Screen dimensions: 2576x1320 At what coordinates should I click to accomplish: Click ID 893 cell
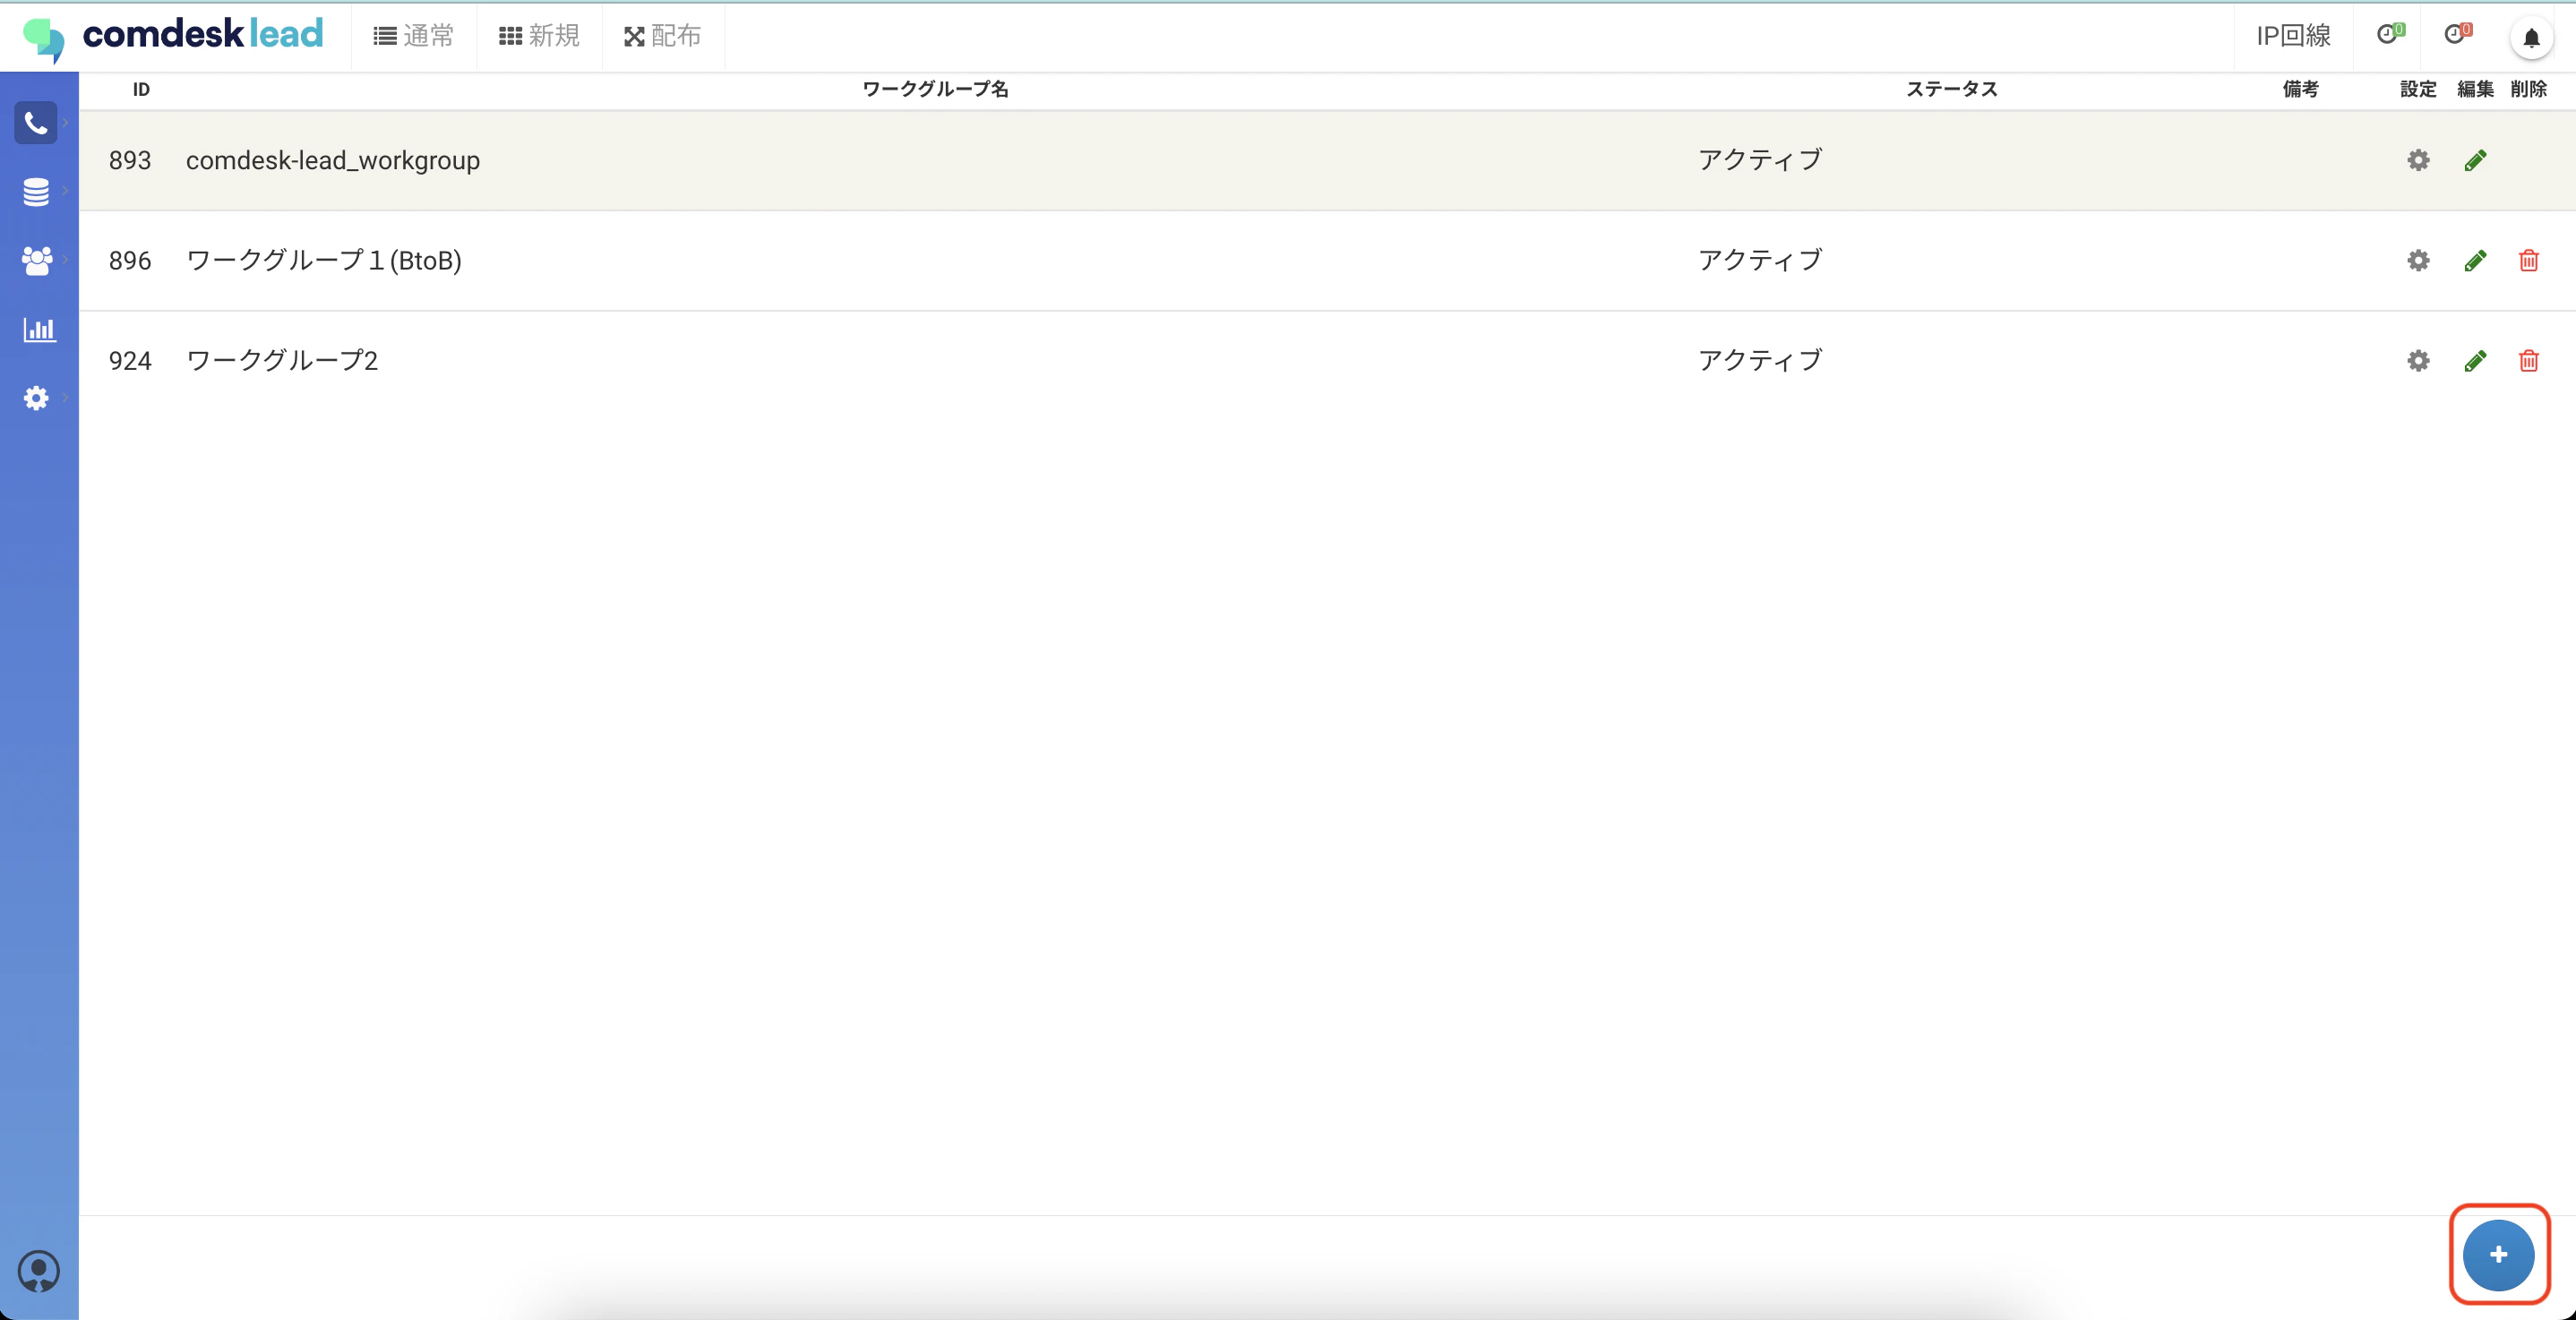(x=130, y=161)
